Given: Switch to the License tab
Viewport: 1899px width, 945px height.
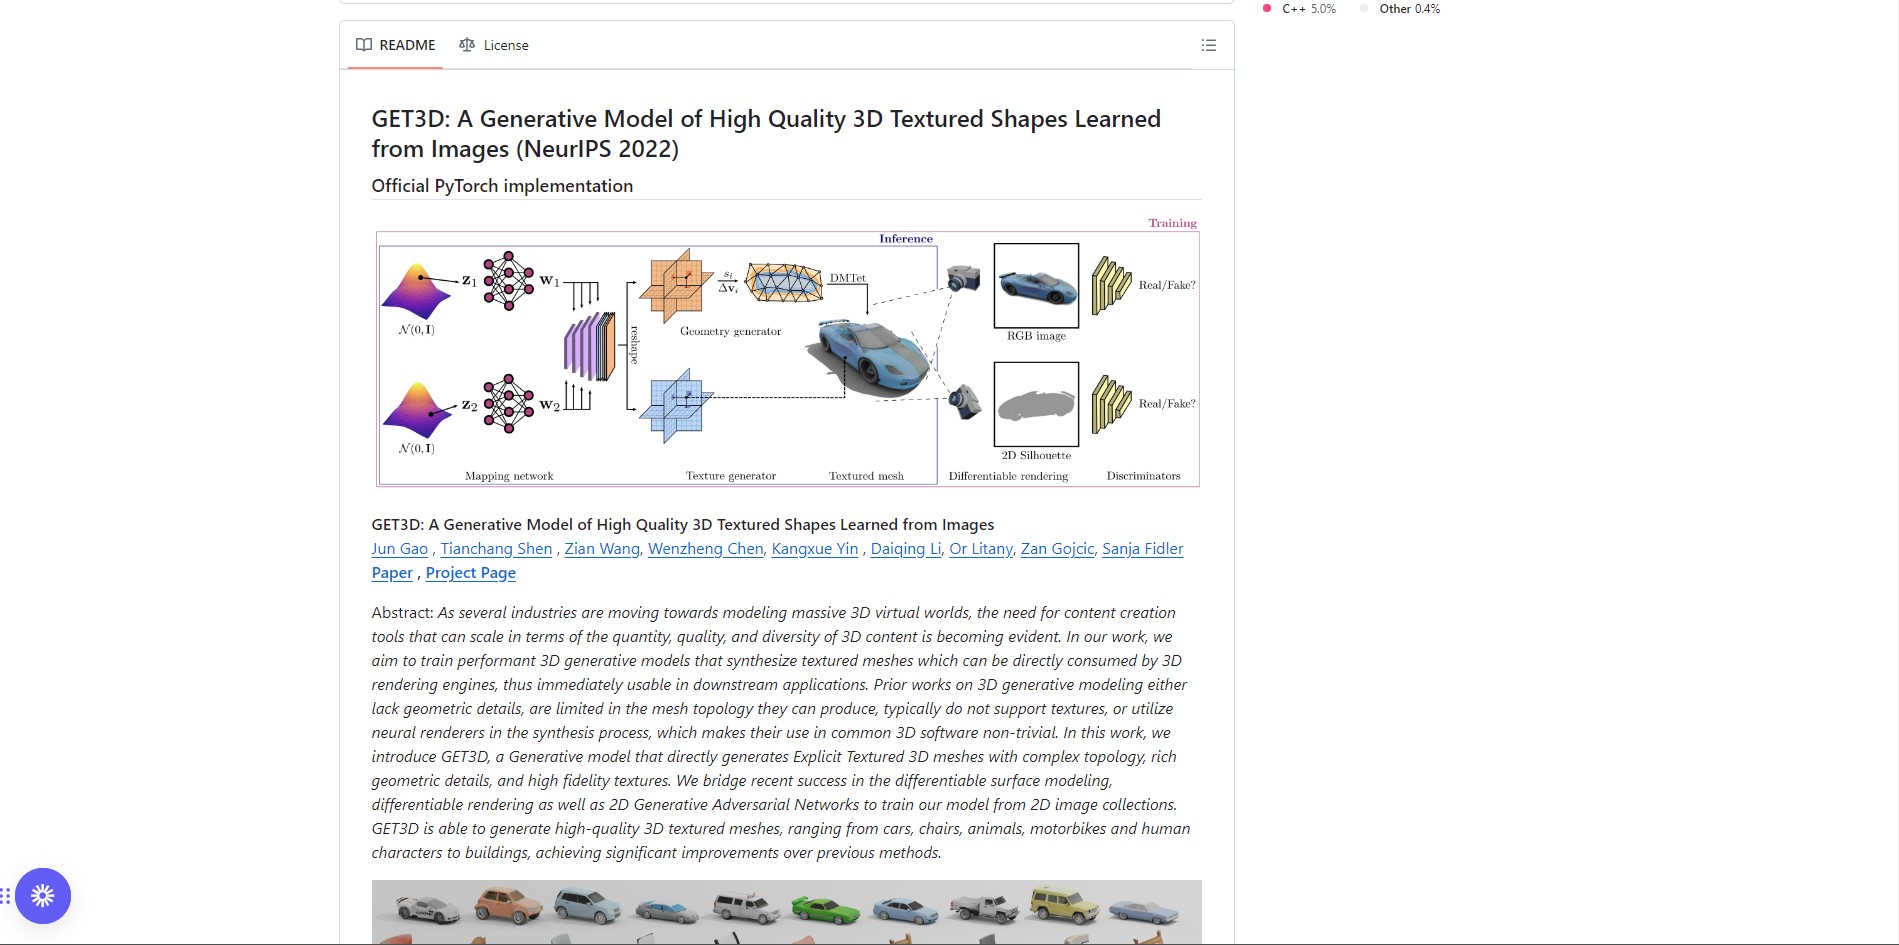Looking at the screenshot, I should (494, 45).
